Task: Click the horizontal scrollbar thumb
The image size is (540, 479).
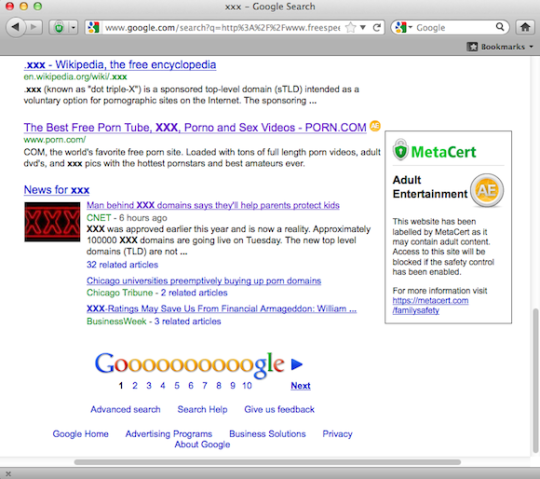Action: point(267,462)
